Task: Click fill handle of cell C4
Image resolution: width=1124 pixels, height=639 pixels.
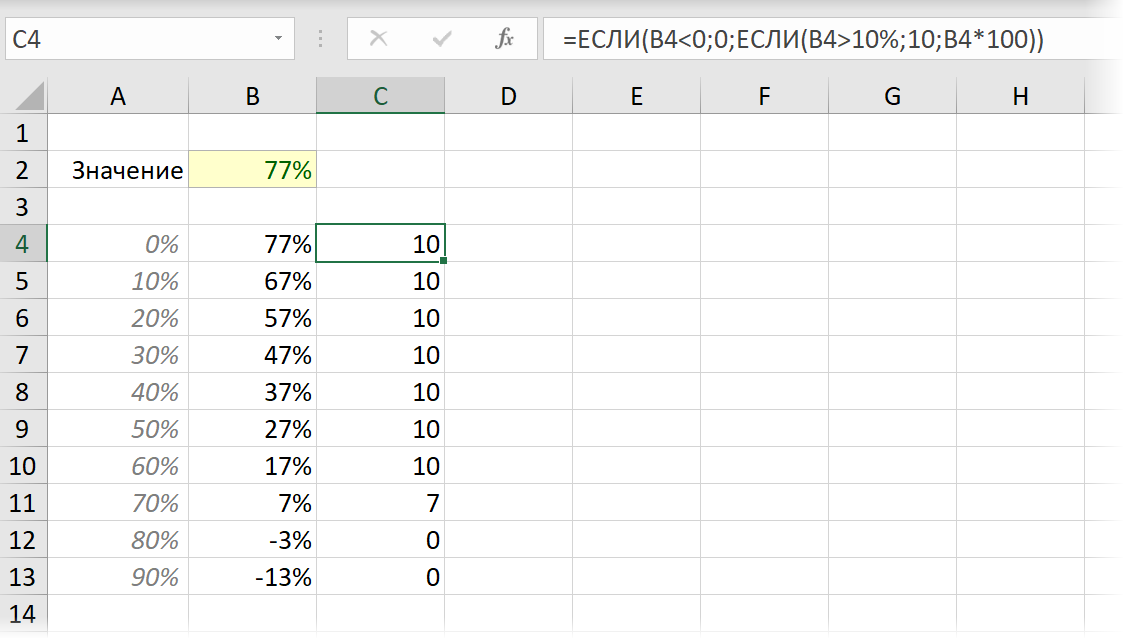Action: pos(444,261)
